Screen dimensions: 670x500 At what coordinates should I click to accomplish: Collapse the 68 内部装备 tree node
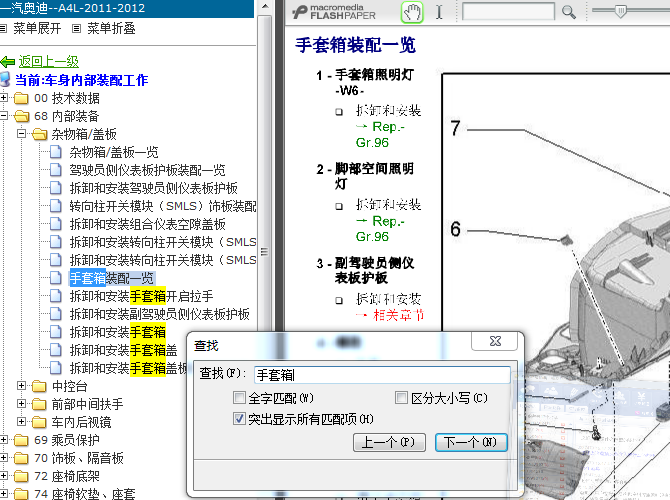[x=6, y=116]
